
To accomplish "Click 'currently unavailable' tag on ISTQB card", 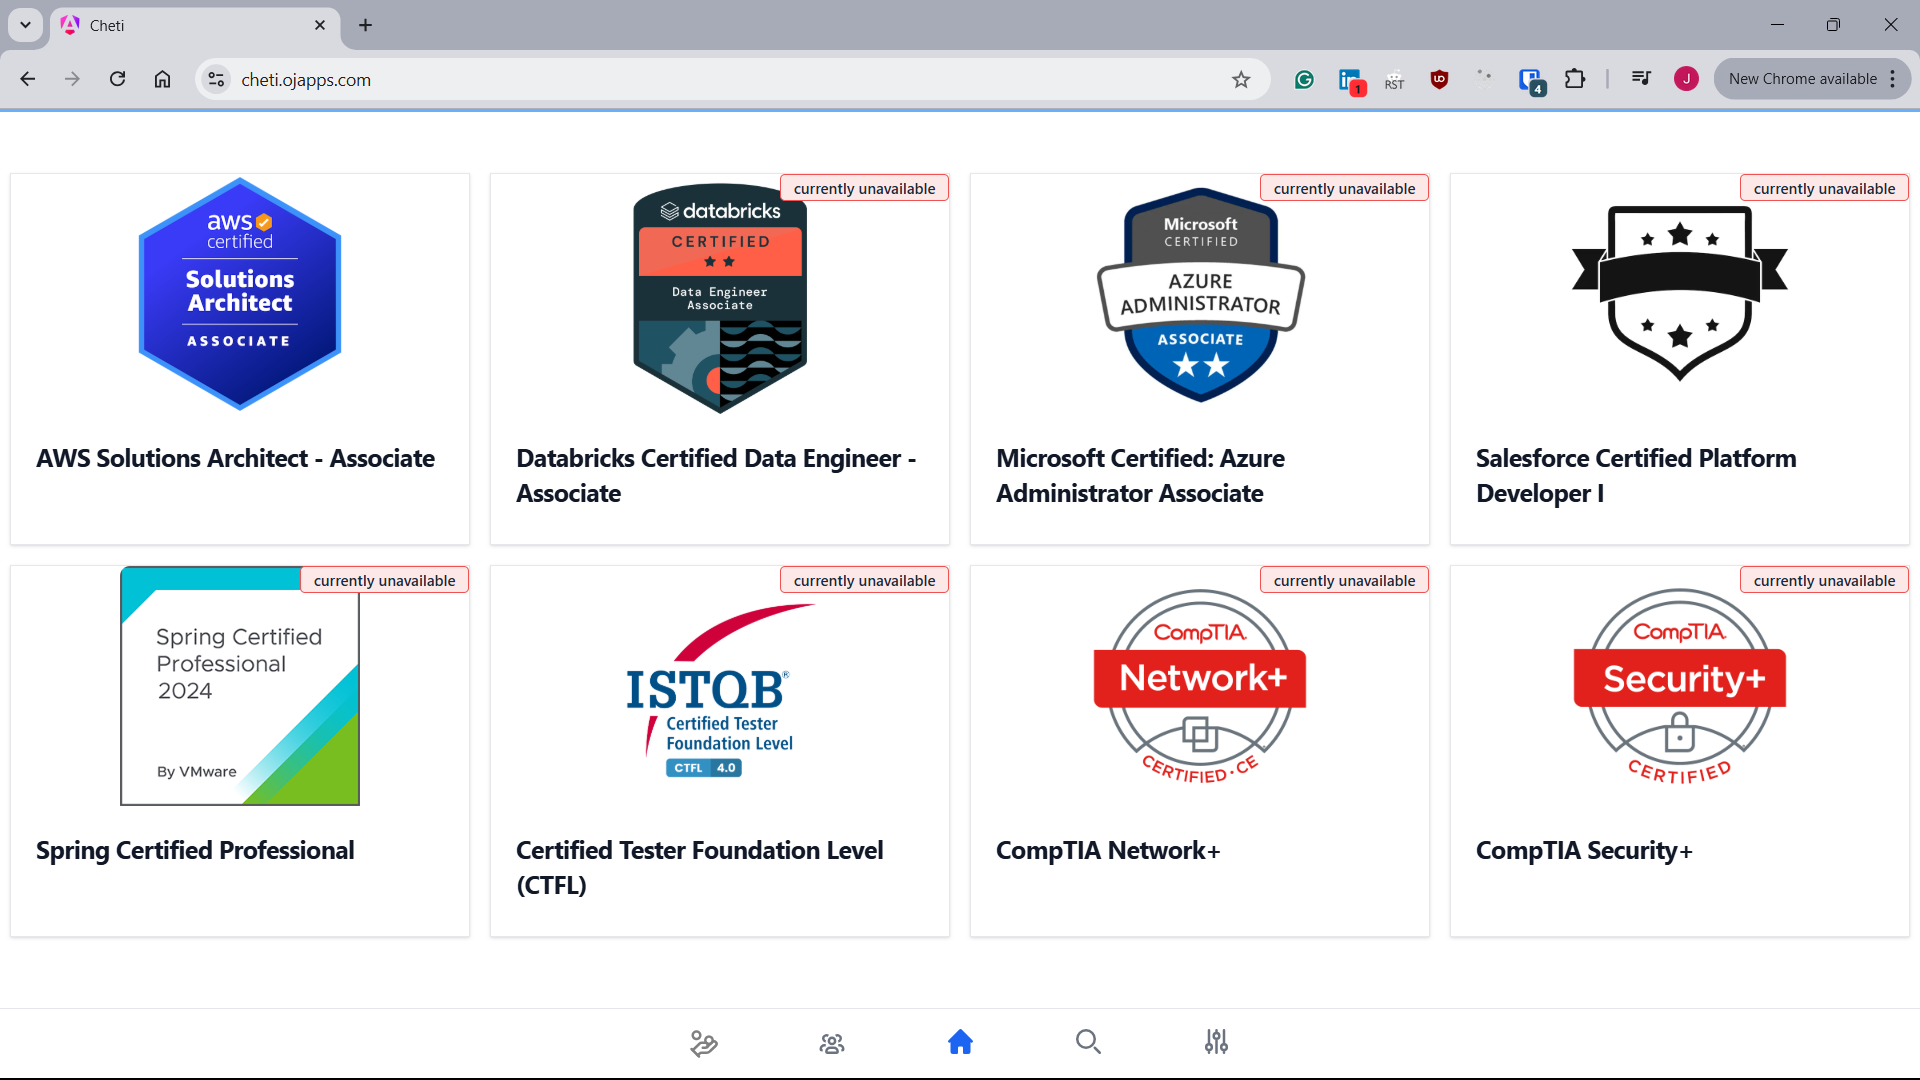I will click(x=865, y=580).
